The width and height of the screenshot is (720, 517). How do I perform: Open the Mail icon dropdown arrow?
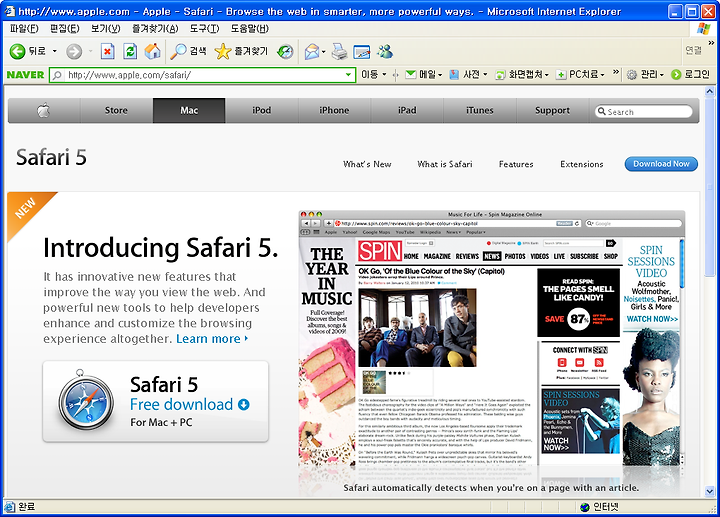point(324,51)
